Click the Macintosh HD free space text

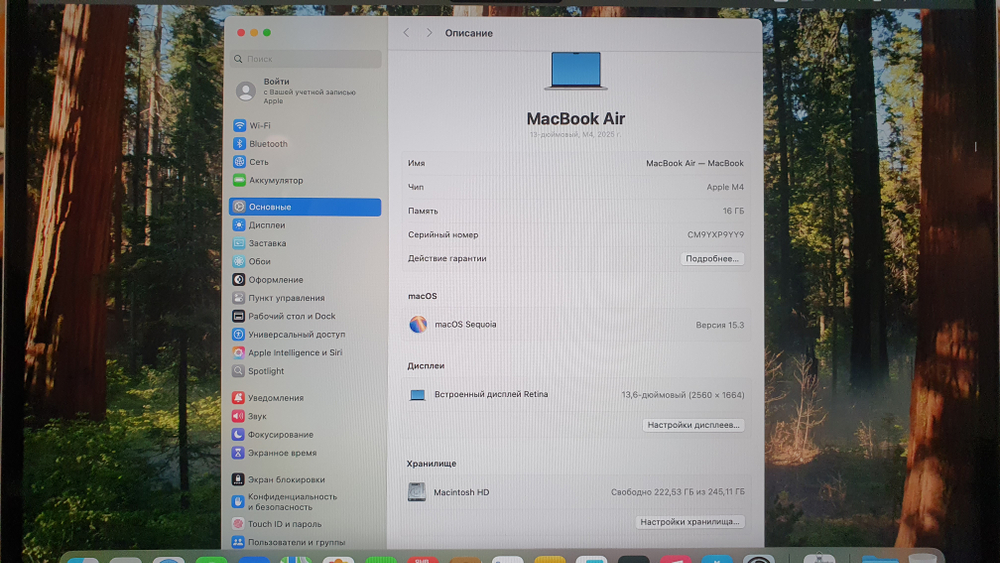(677, 492)
